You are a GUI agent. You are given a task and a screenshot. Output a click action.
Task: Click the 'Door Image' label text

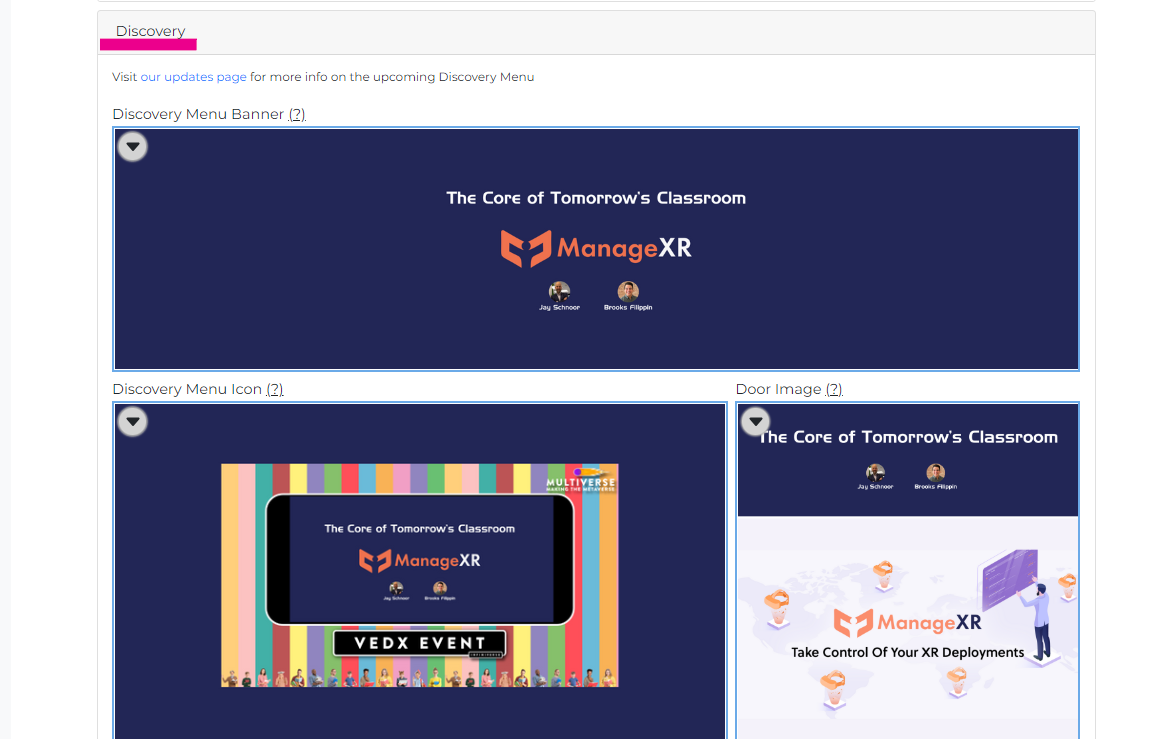[x=778, y=389]
